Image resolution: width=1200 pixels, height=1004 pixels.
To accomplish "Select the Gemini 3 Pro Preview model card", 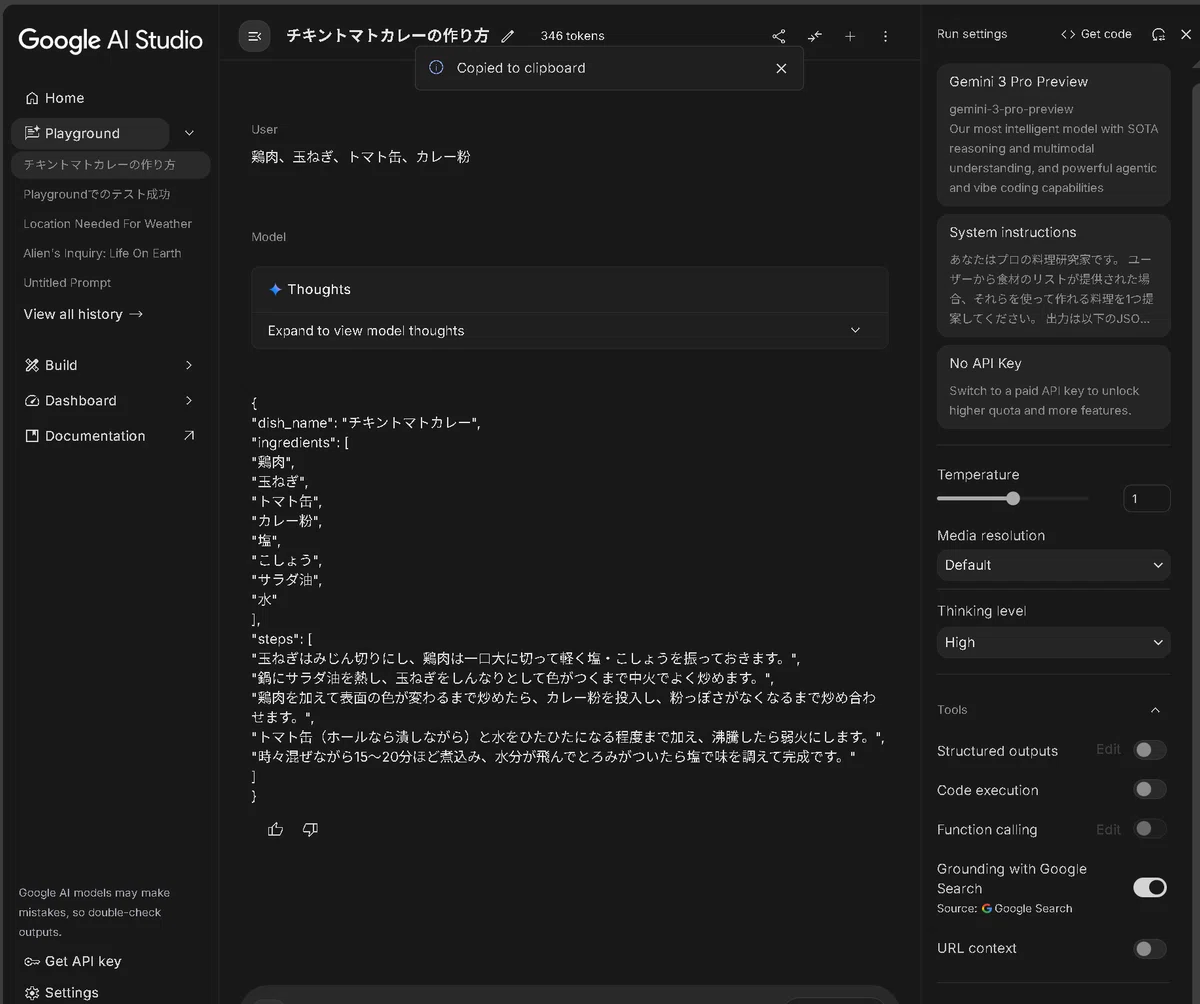I will 1054,135.
